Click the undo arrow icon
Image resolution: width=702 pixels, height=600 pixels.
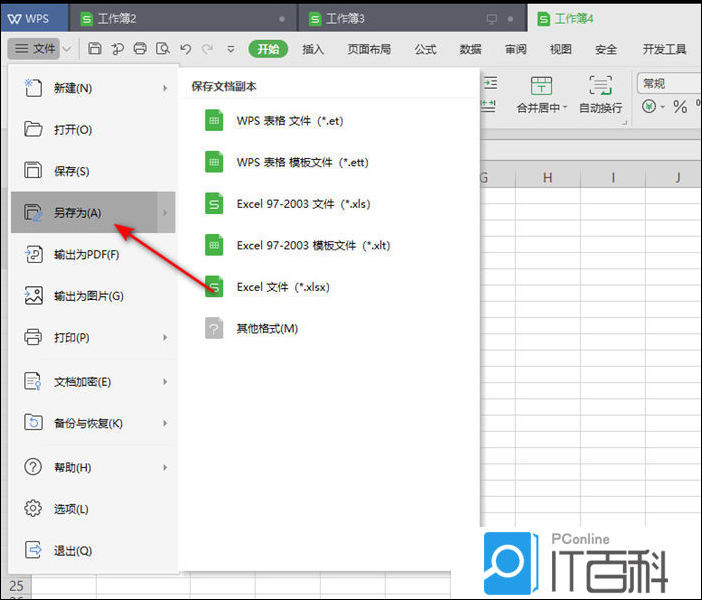pyautogui.click(x=185, y=48)
